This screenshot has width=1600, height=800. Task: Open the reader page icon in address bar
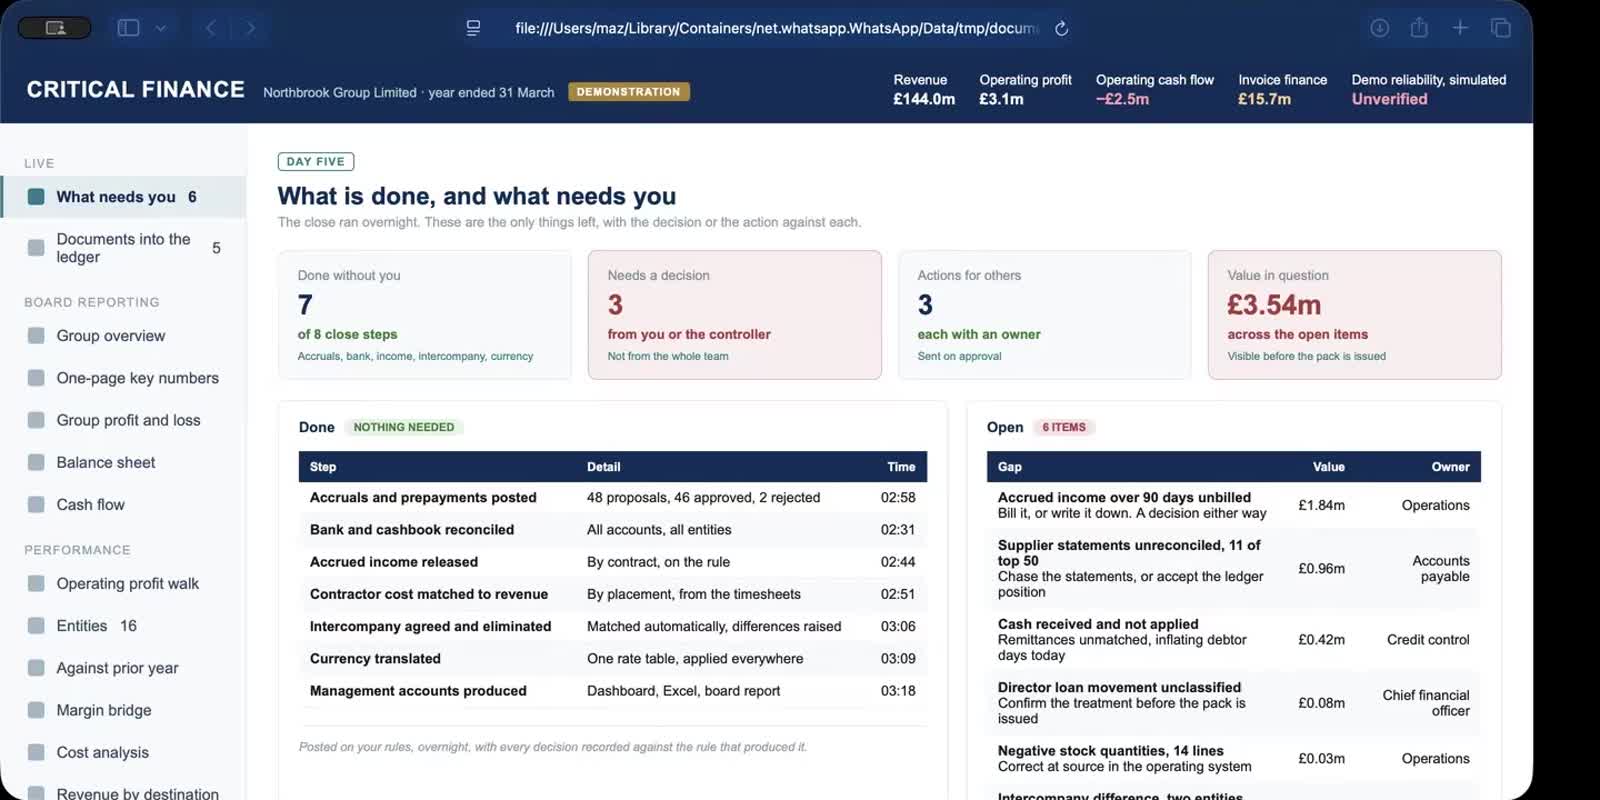coord(473,28)
